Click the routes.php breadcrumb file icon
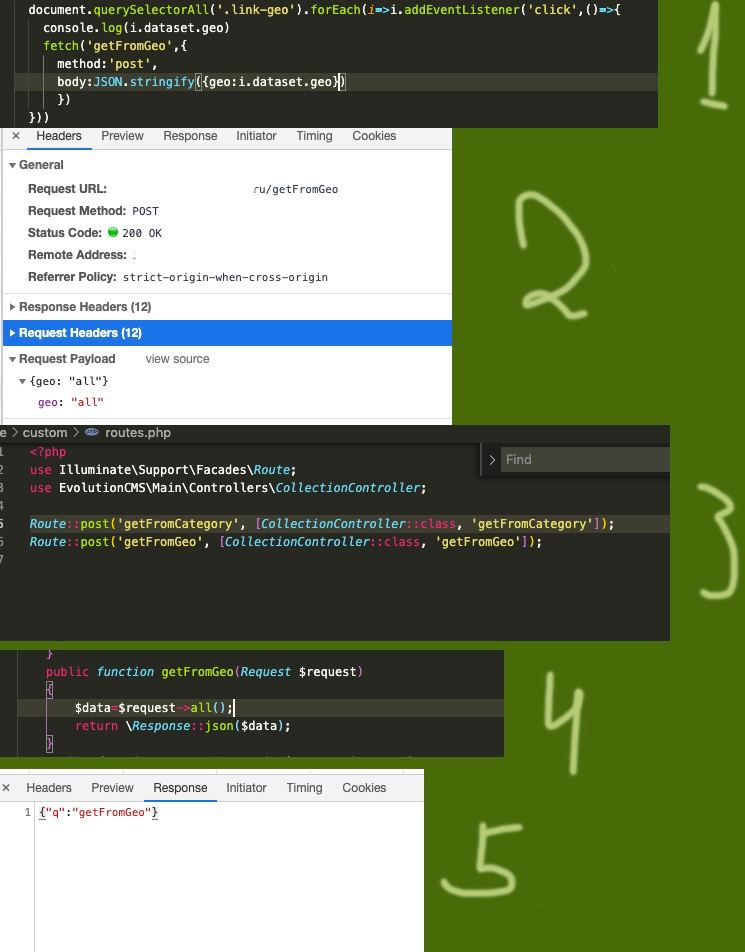Screen dimensions: 745x952 [92, 432]
